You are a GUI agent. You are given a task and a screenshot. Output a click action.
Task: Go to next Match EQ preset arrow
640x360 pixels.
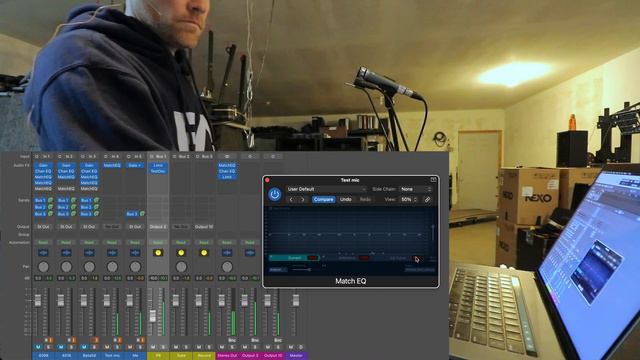tap(302, 200)
